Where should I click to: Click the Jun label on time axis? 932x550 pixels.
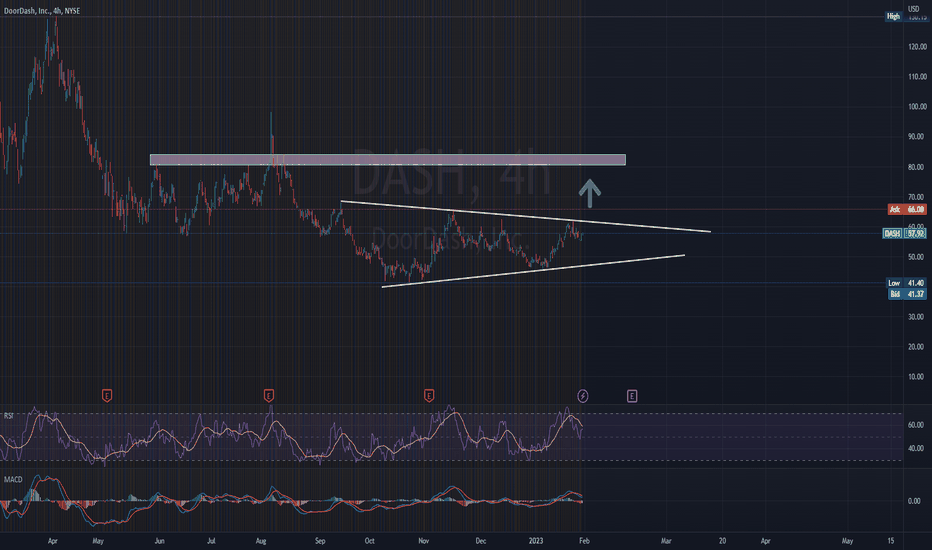159,541
